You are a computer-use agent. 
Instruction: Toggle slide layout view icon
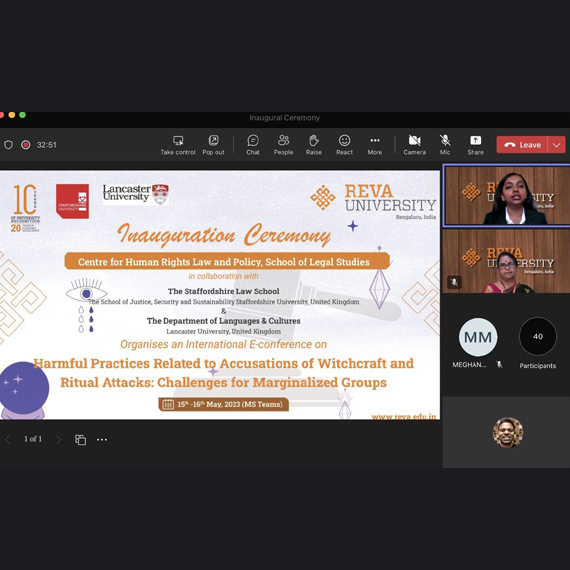coord(80,439)
